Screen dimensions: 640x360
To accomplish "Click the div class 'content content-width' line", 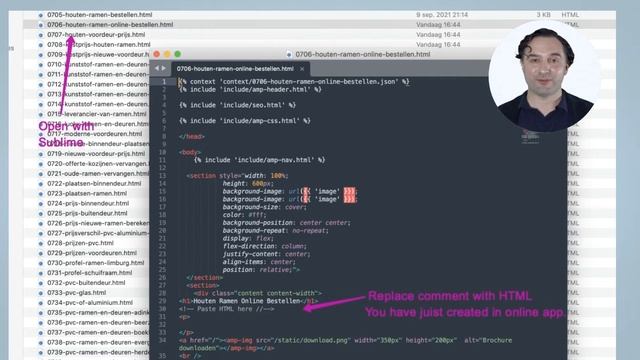I will click(x=258, y=293).
